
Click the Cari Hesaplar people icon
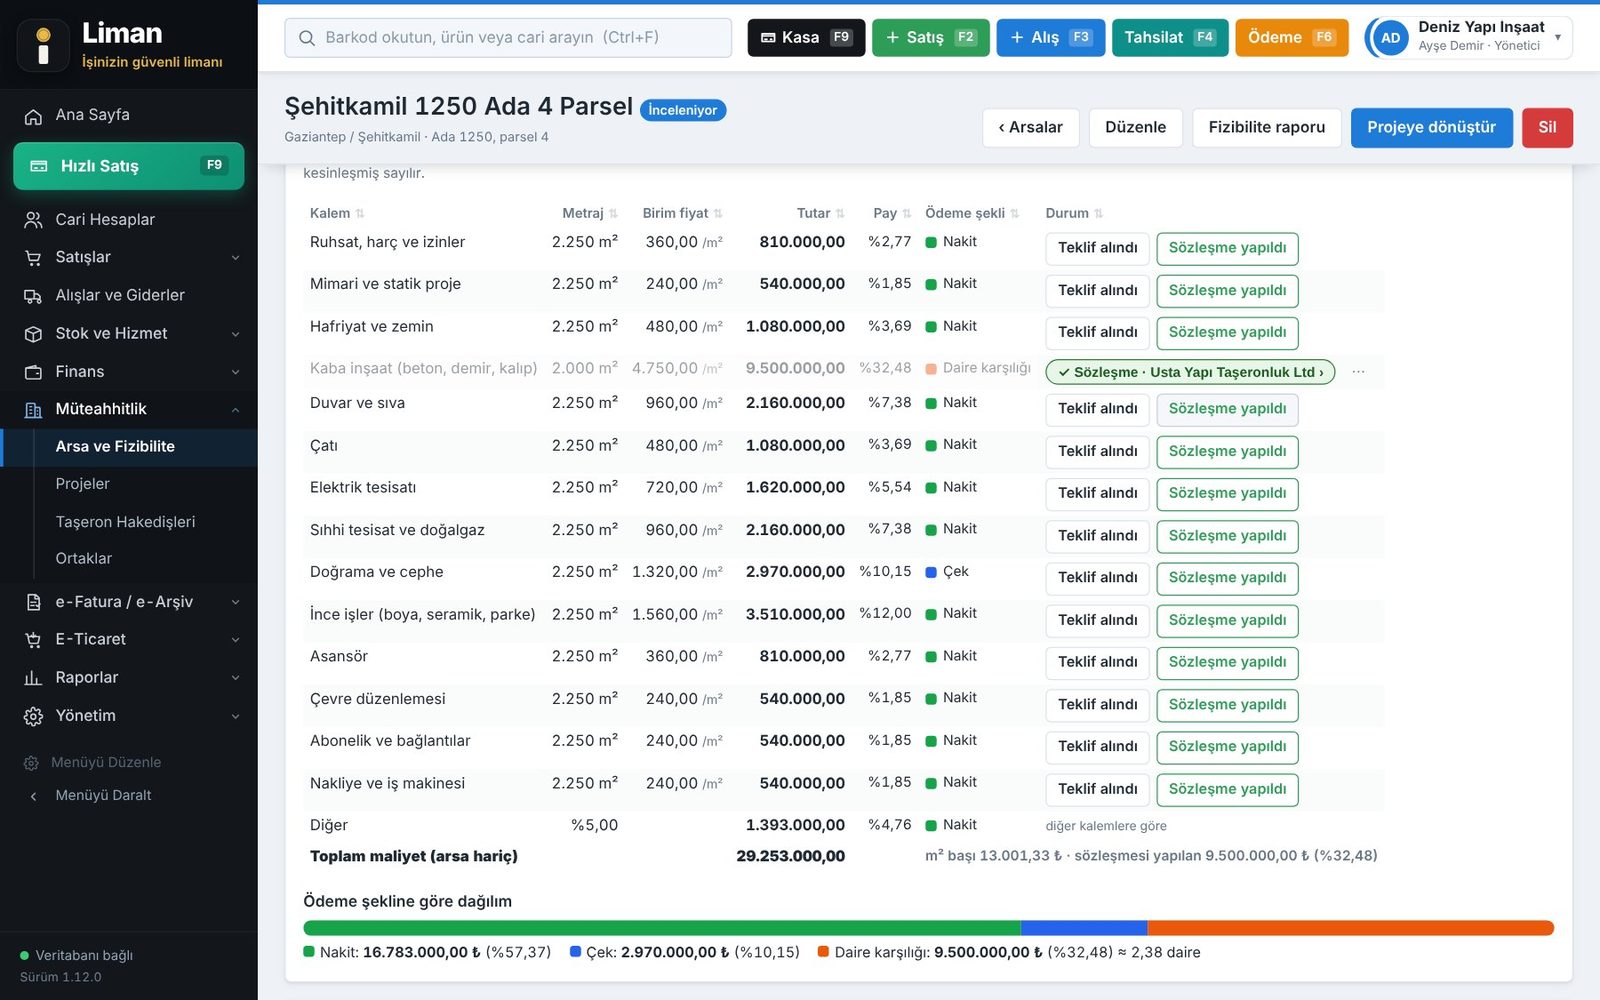(33, 220)
